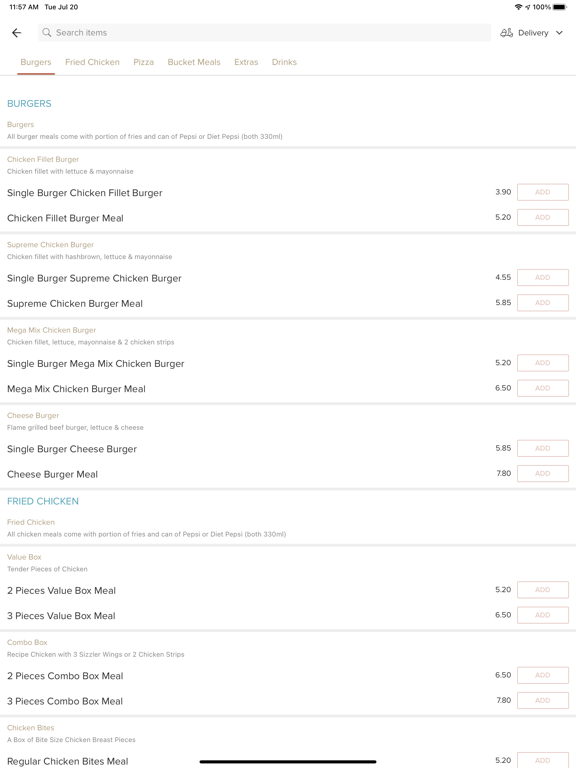Viewport: 576px width, 768px height.
Task: Add Supreme Chicken Burger Meal
Action: pyautogui.click(x=543, y=303)
